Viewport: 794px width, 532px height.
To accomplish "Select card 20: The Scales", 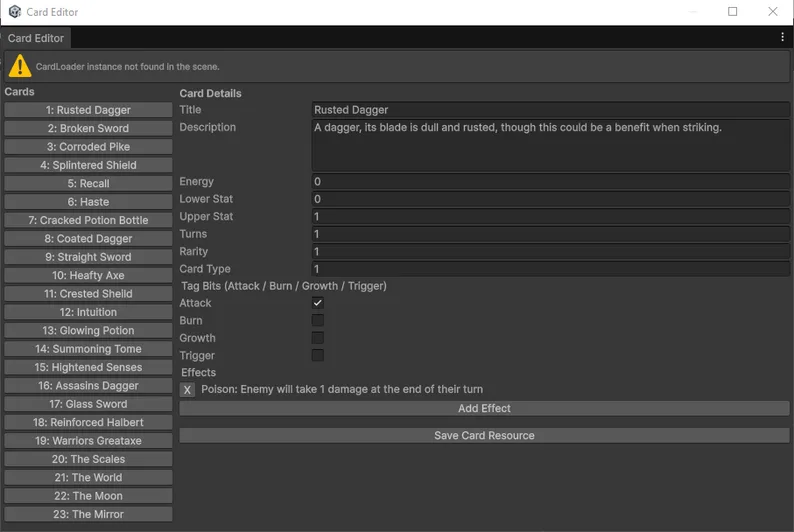I will pyautogui.click(x=88, y=460).
